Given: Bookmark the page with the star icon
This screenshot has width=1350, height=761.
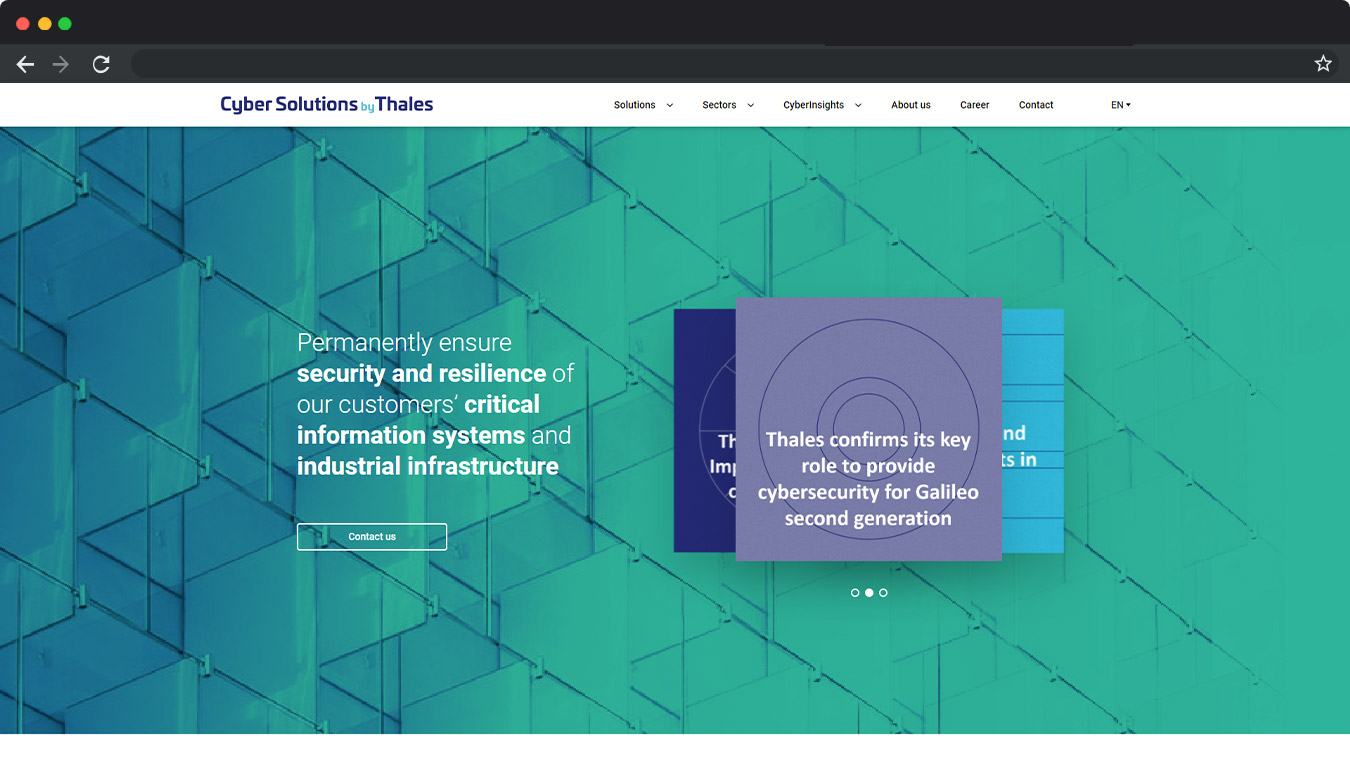Looking at the screenshot, I should 1323,64.
